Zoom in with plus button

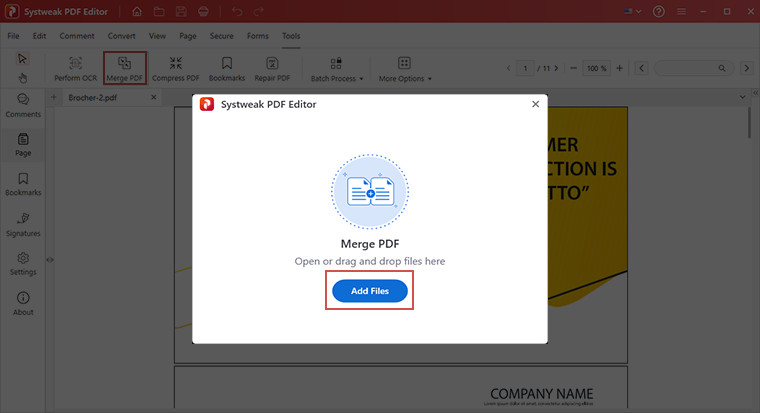tap(619, 68)
